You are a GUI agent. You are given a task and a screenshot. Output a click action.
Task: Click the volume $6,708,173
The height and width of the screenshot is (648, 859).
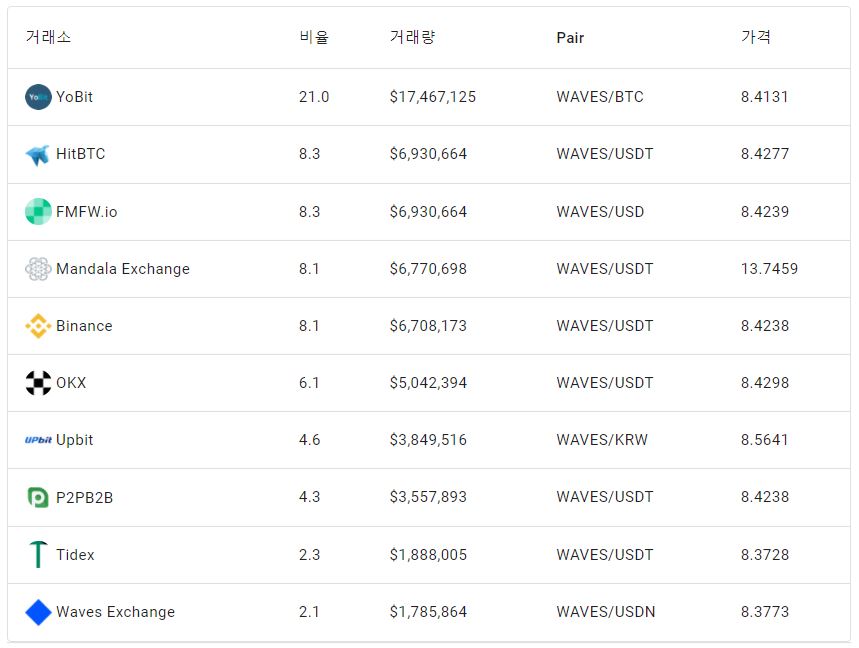(x=428, y=326)
